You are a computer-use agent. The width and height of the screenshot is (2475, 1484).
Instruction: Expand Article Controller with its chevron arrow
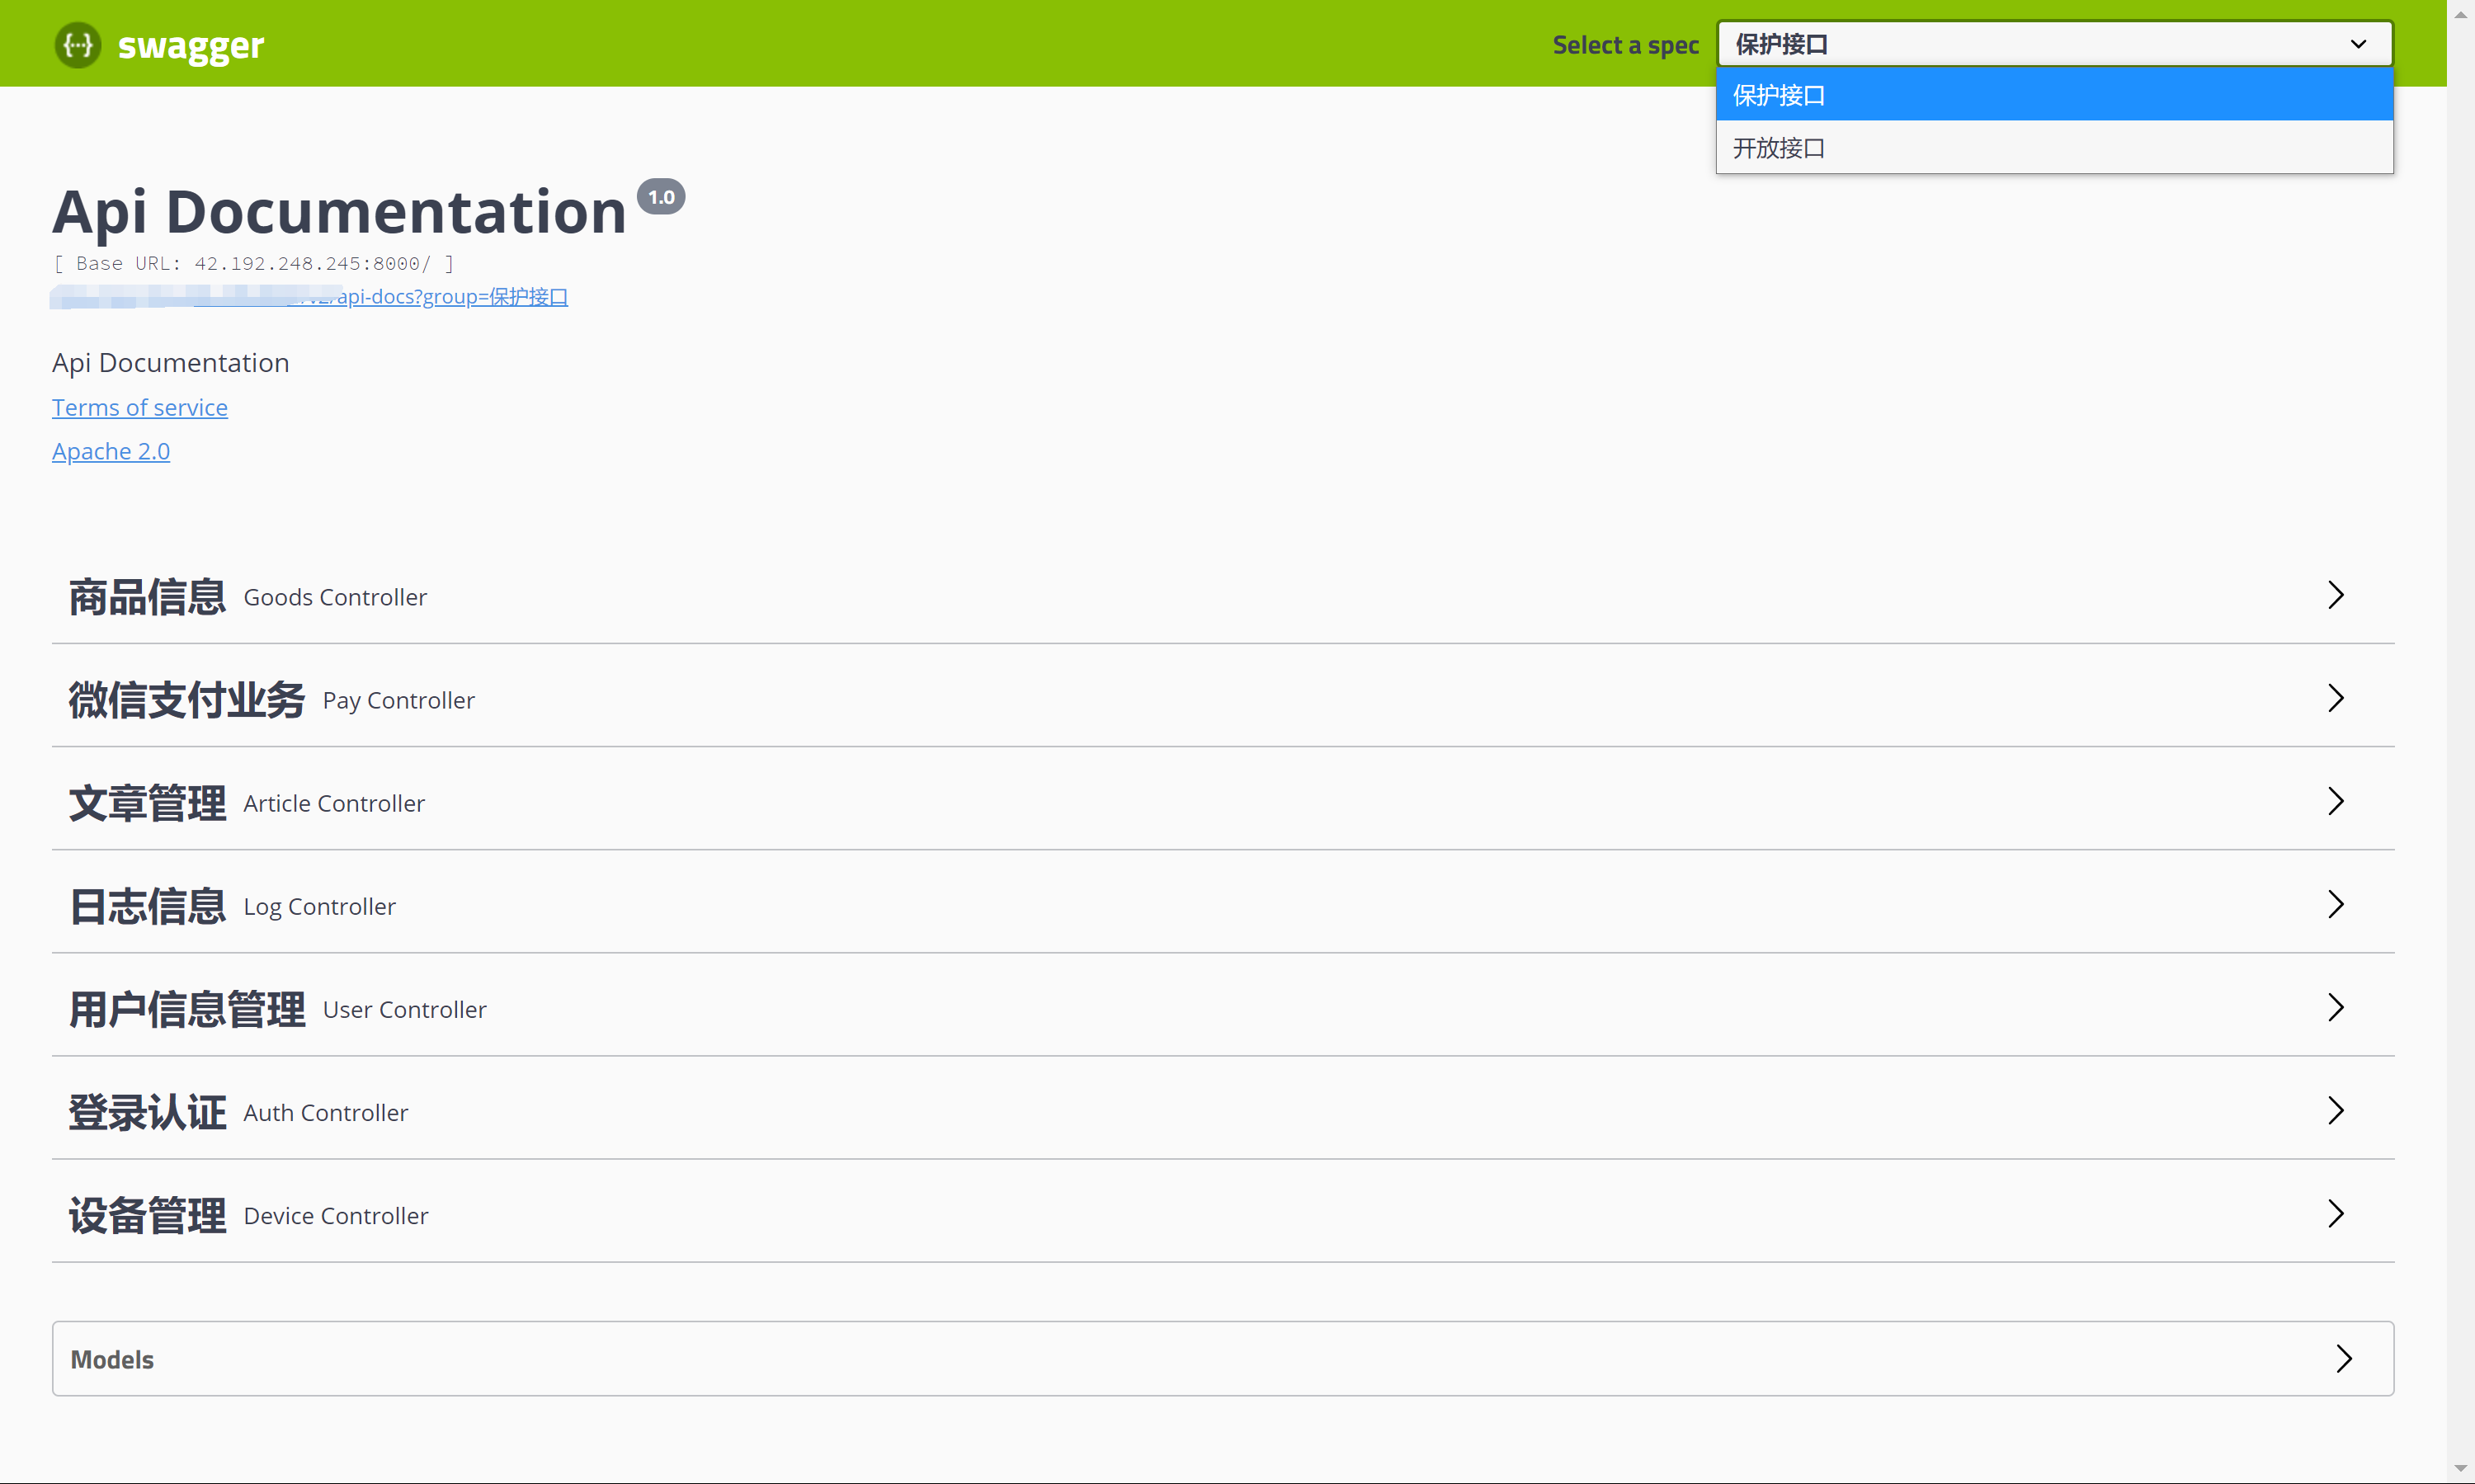2336,801
